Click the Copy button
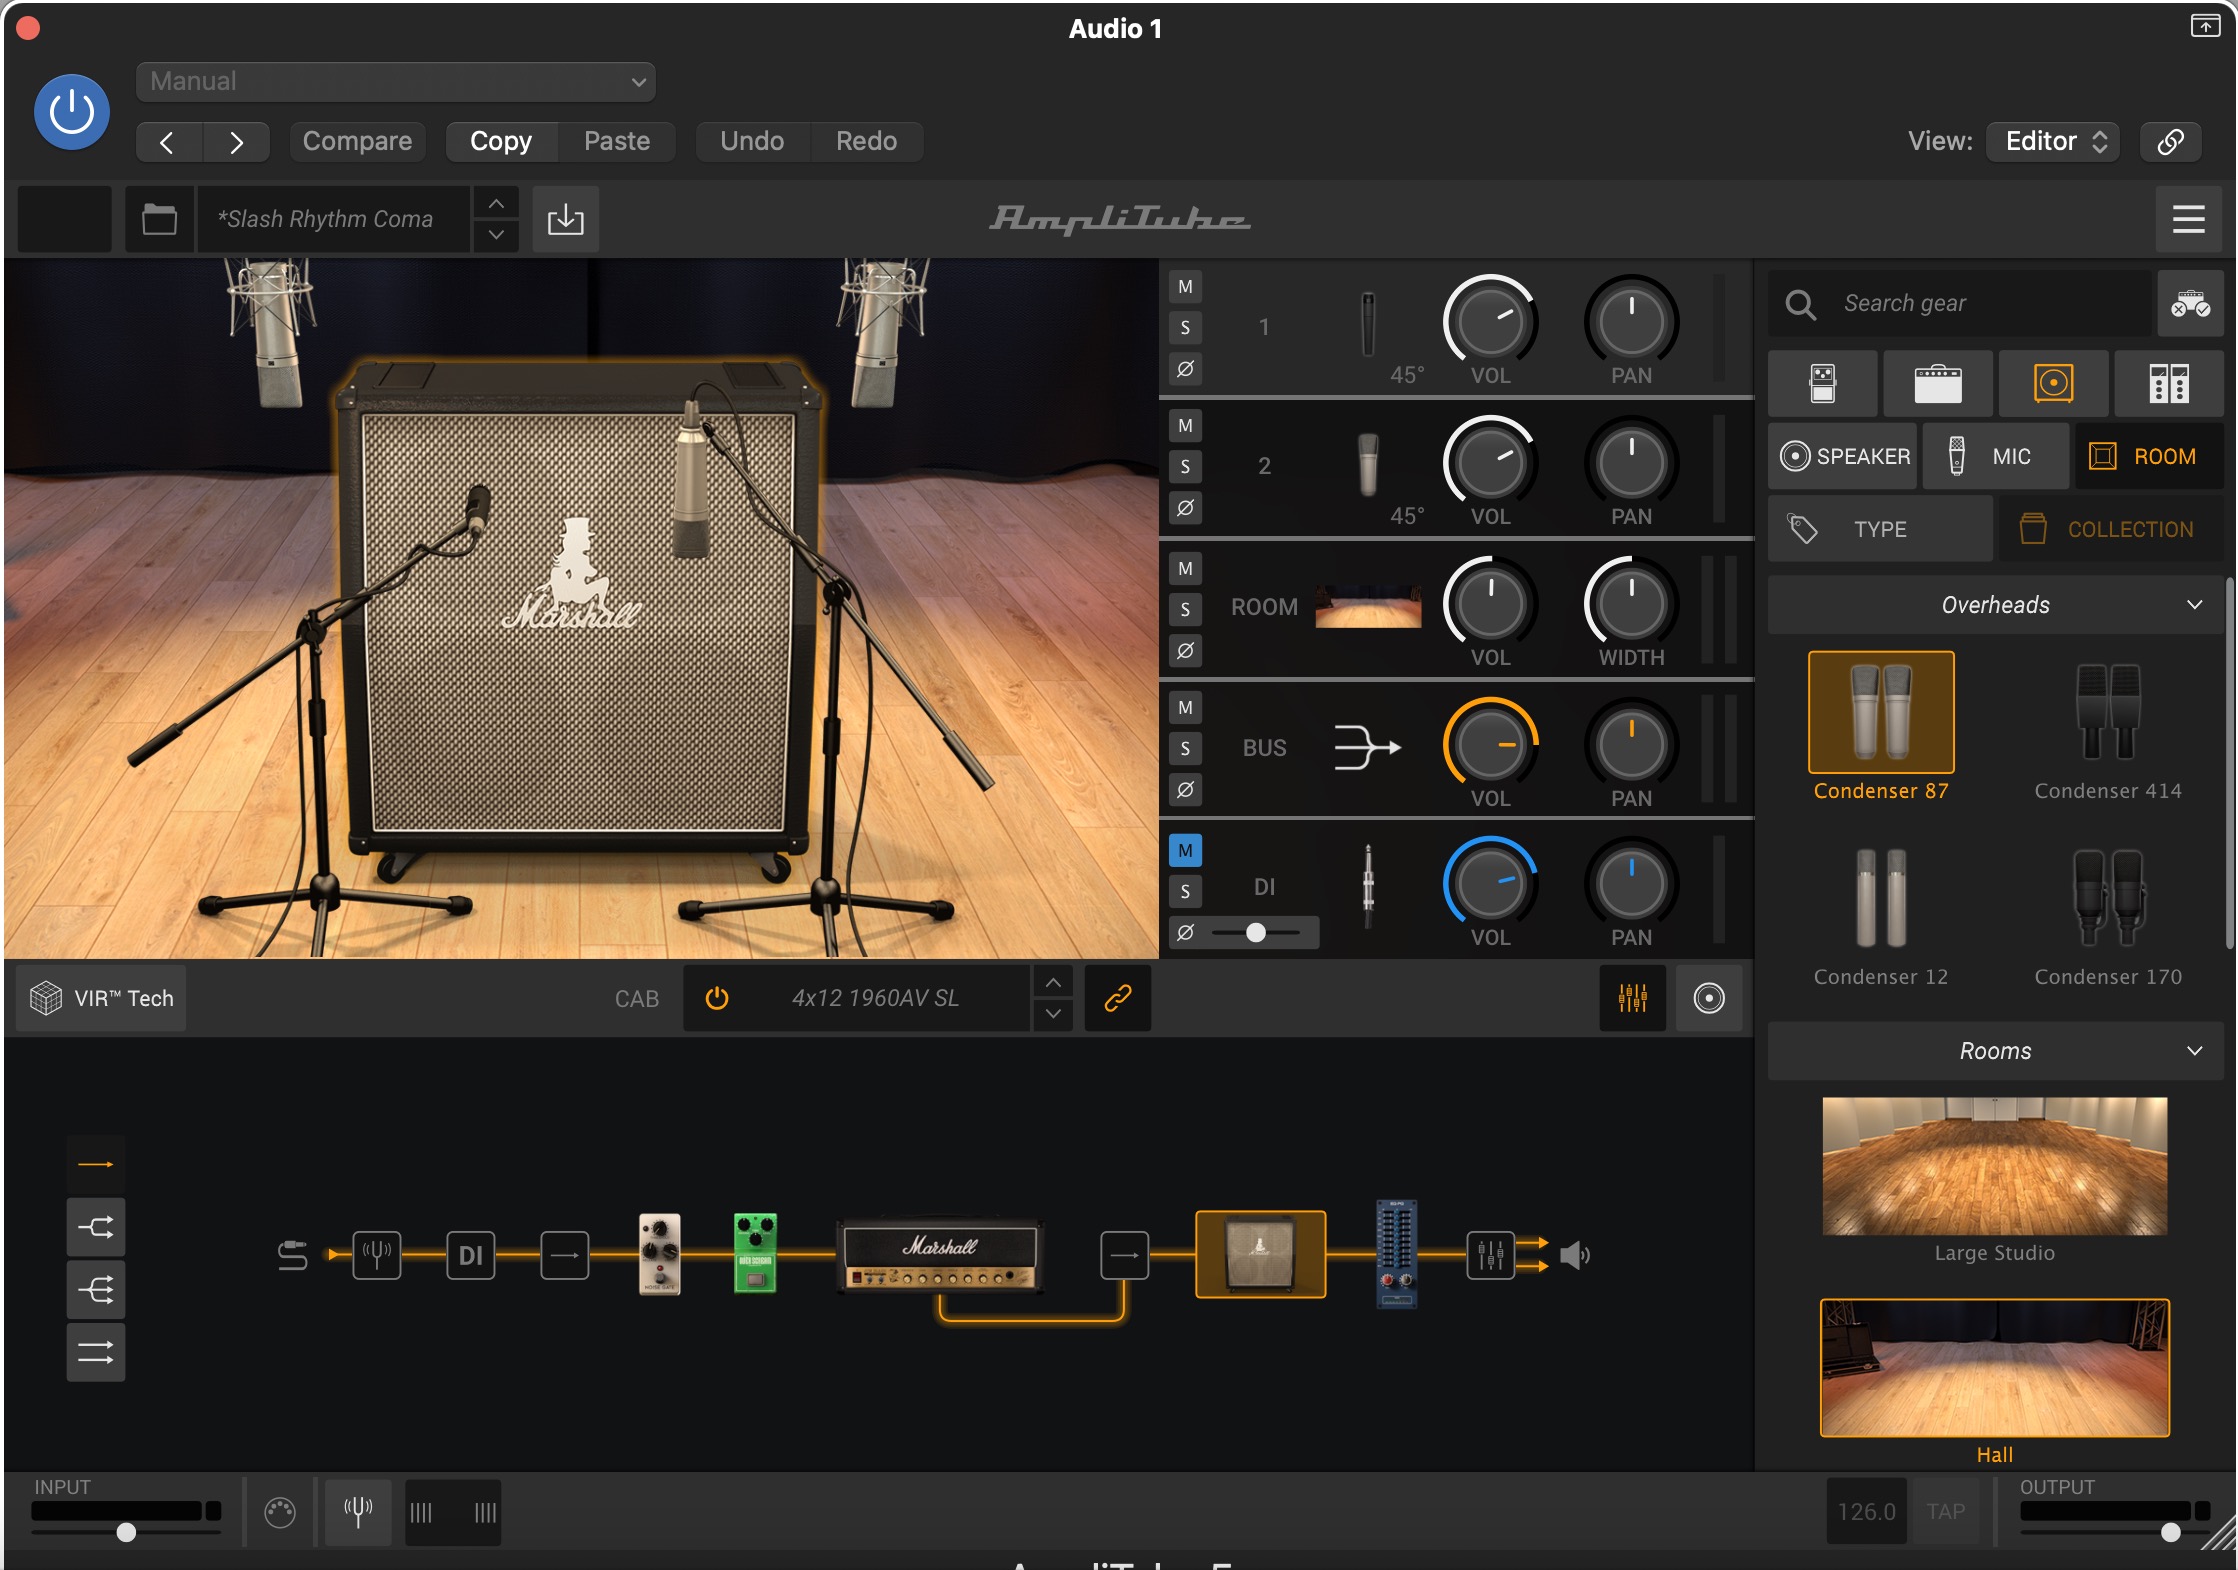This screenshot has height=1570, width=2238. click(x=501, y=141)
